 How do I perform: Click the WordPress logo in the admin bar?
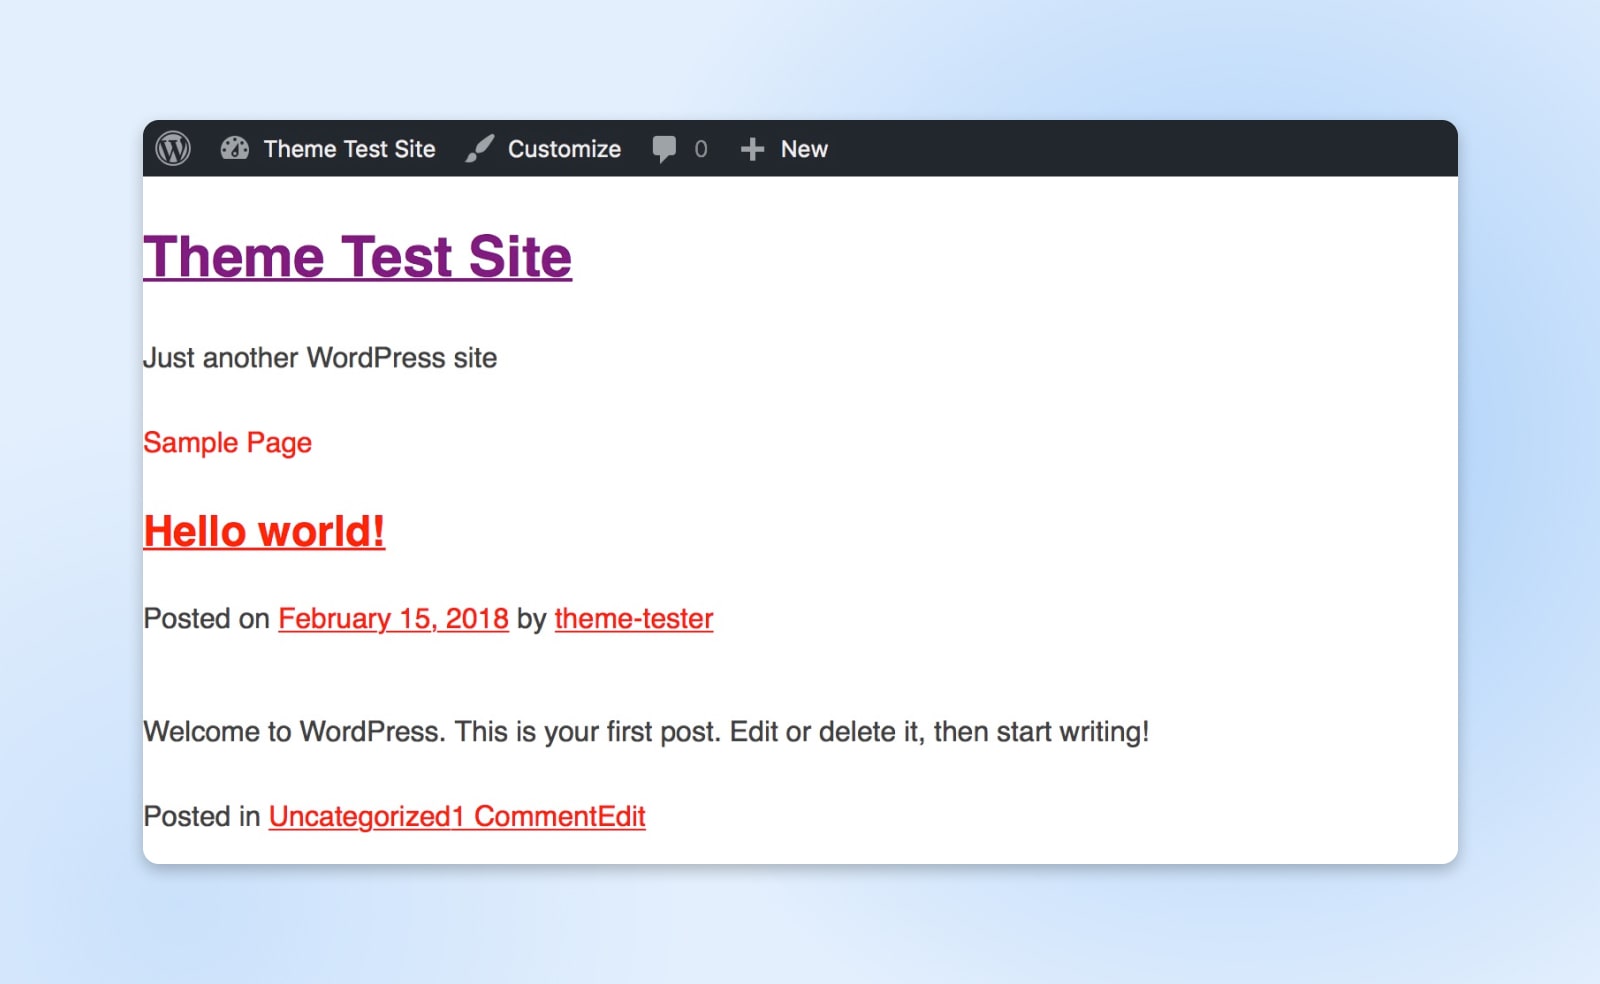point(175,149)
